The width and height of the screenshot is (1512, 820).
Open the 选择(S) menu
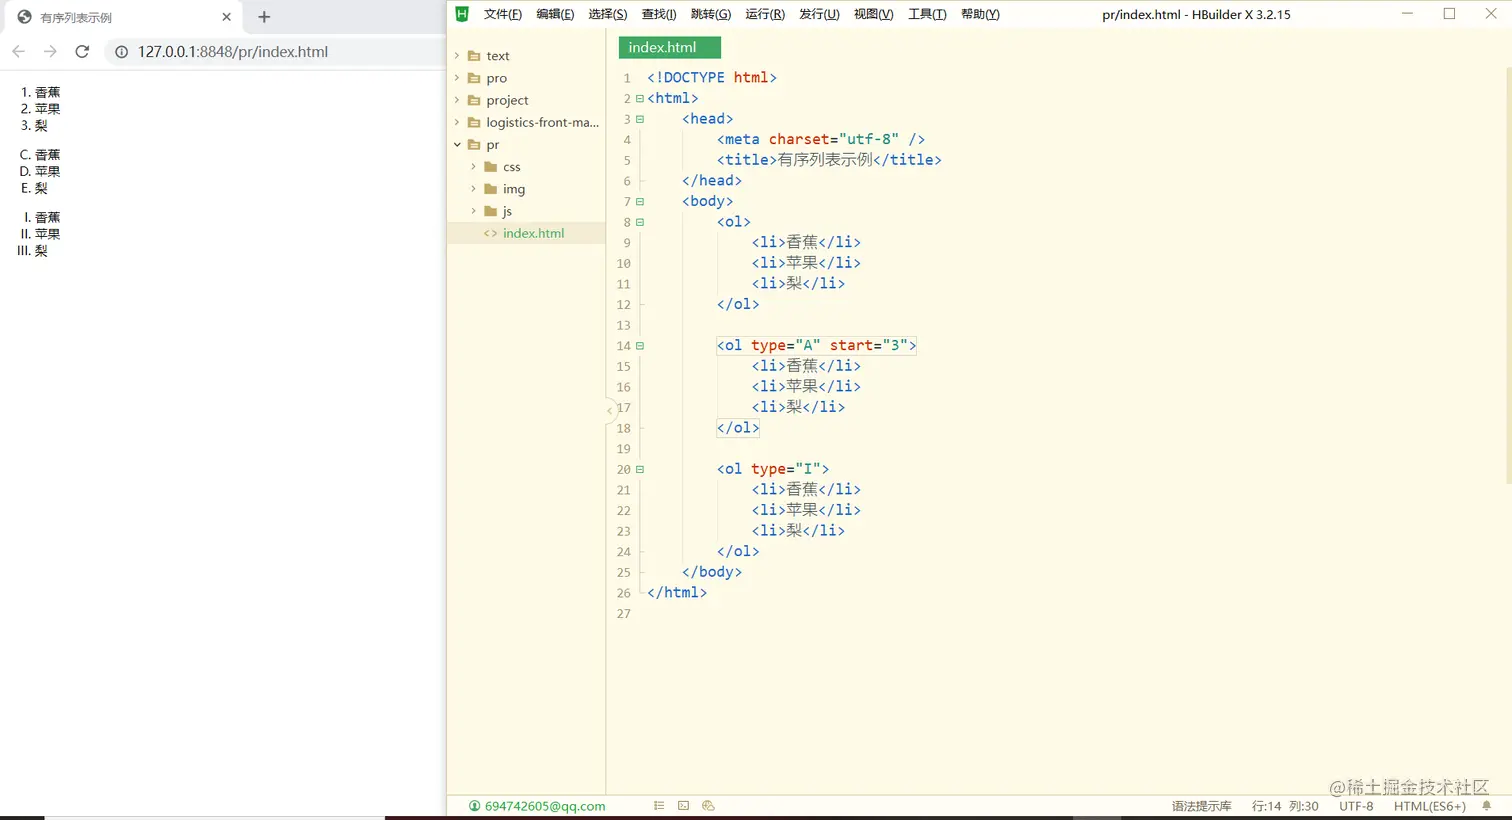[x=608, y=14]
